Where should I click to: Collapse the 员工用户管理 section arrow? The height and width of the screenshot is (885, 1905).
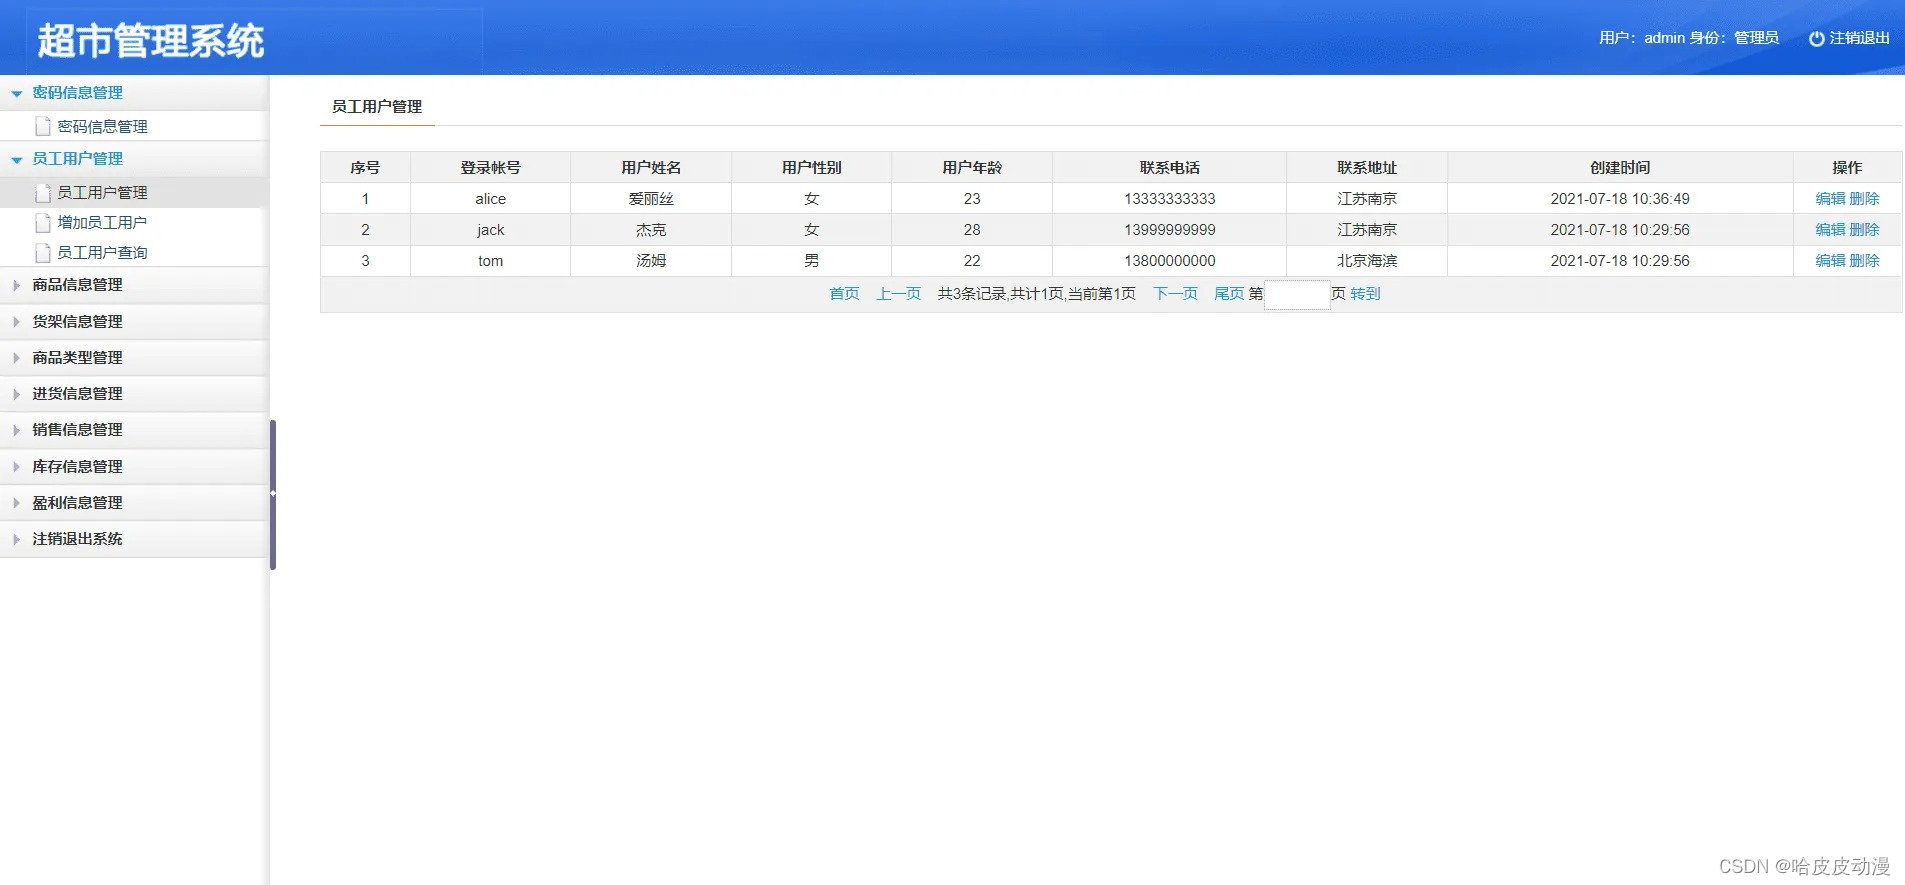tap(17, 159)
